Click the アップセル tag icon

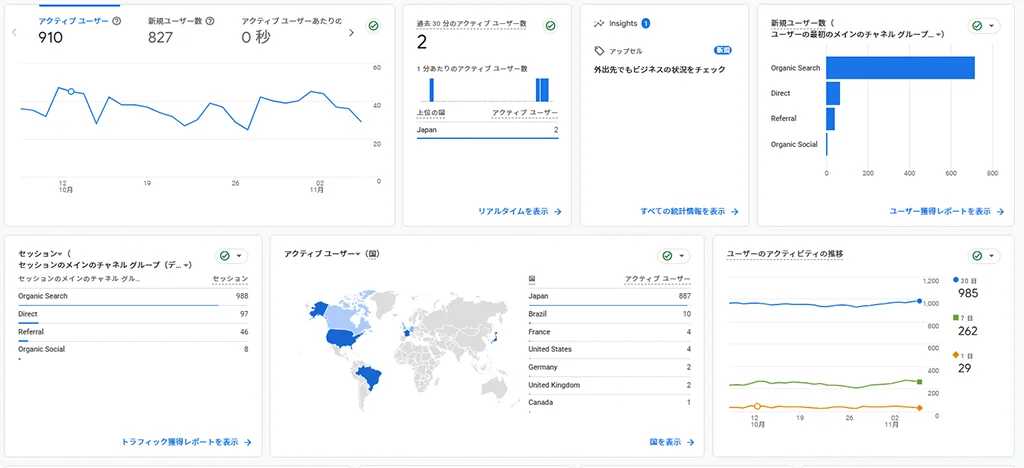599,50
